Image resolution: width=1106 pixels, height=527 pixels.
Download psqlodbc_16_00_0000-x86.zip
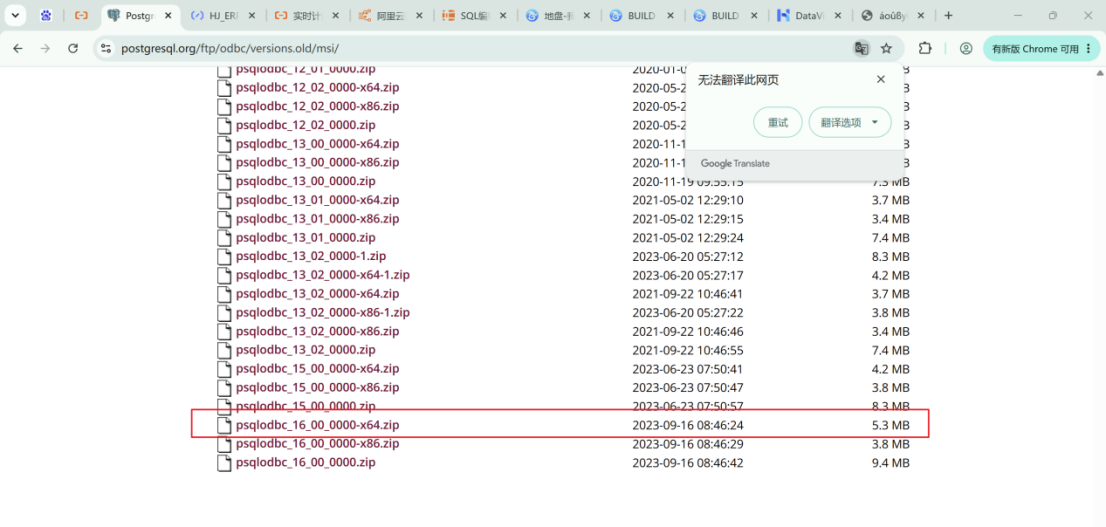tap(317, 444)
